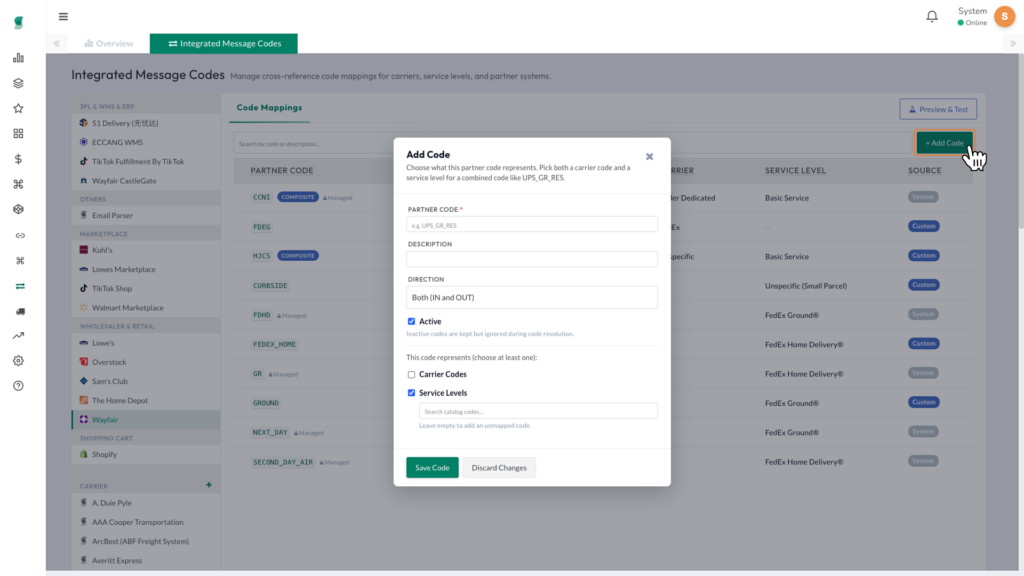This screenshot has width=1024, height=576.
Task: Click the add carrier plus icon
Action: click(209, 485)
